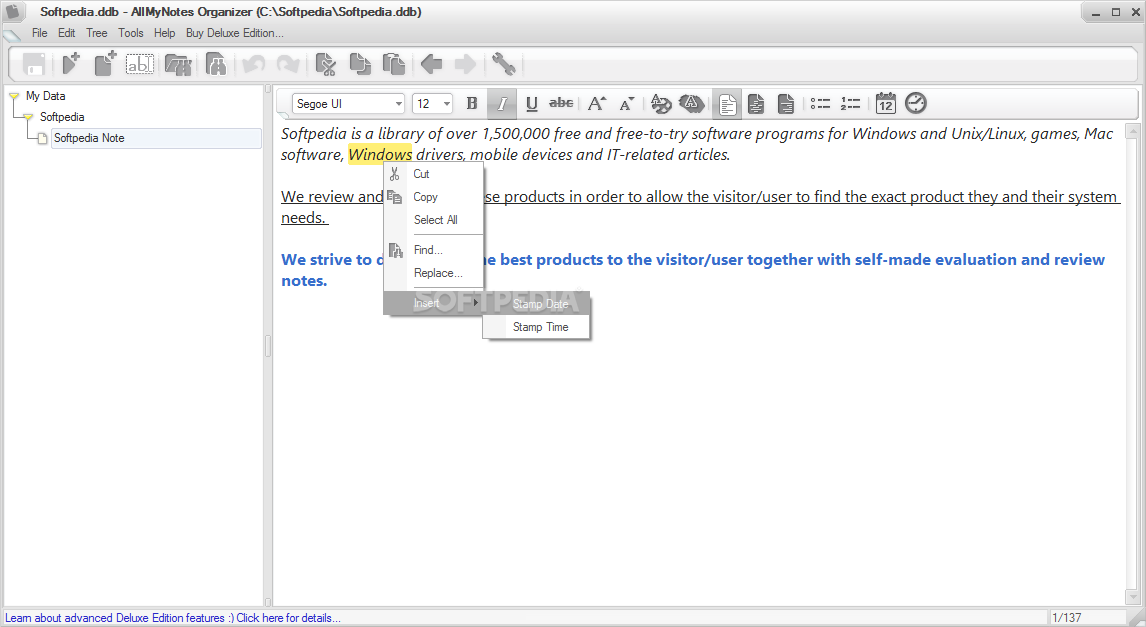Collapse the Softpedia folder node
The image size is (1146, 627).
pyautogui.click(x=28, y=117)
